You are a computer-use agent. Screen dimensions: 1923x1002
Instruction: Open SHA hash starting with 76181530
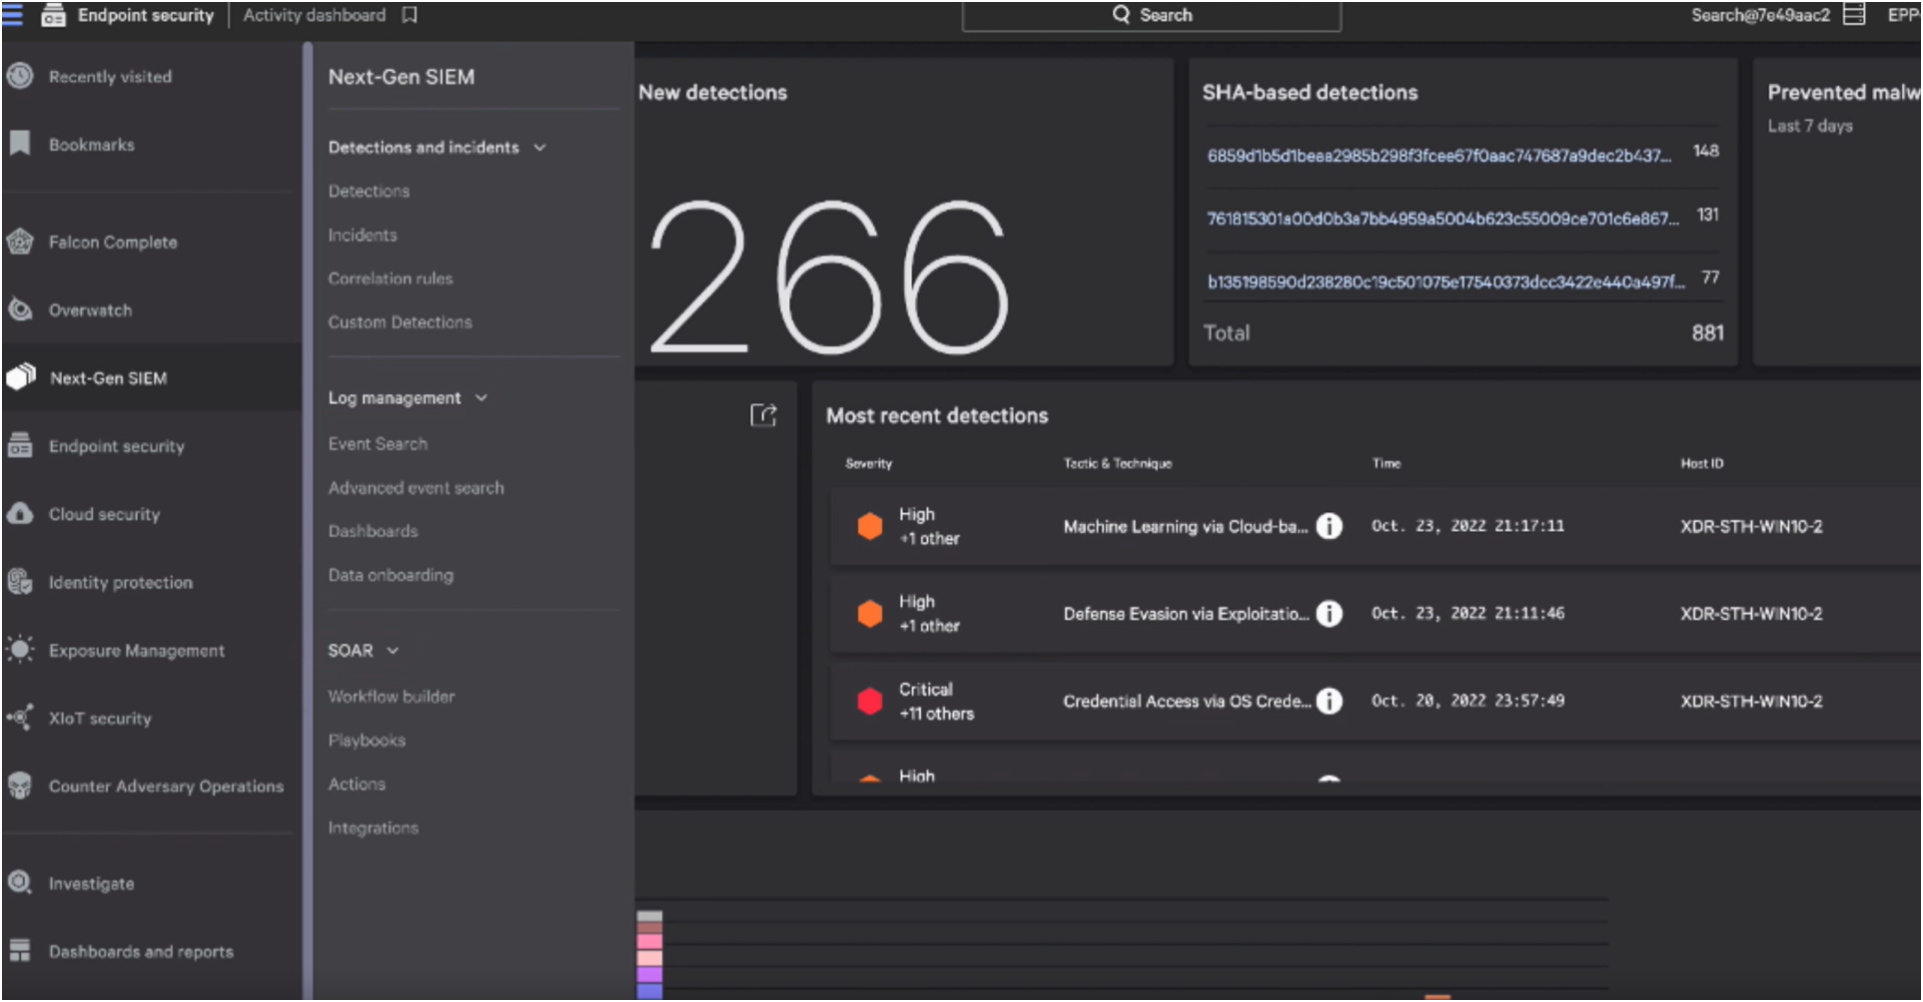1443,218
